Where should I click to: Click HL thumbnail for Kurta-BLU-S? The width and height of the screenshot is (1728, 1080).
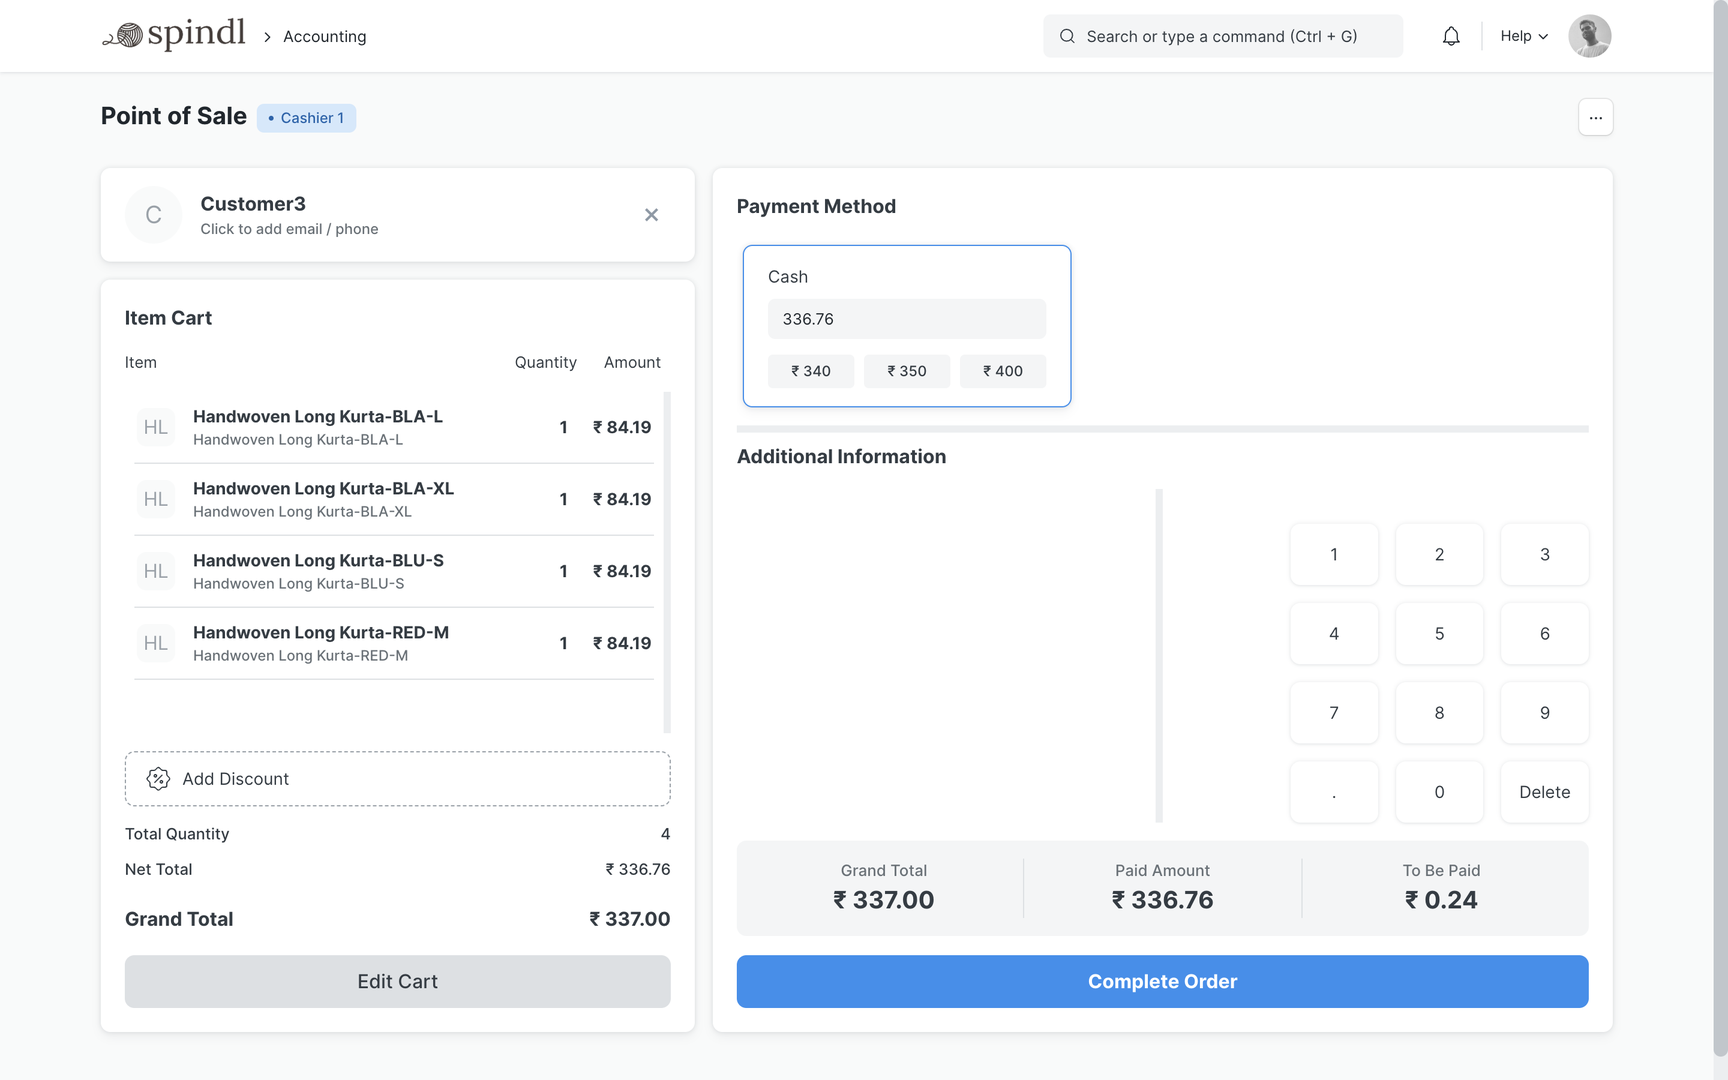click(x=156, y=571)
